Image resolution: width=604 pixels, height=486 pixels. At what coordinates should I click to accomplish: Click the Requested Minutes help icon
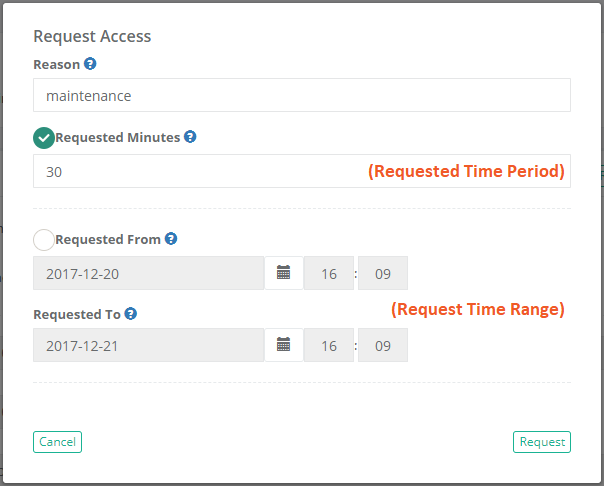pyautogui.click(x=190, y=137)
